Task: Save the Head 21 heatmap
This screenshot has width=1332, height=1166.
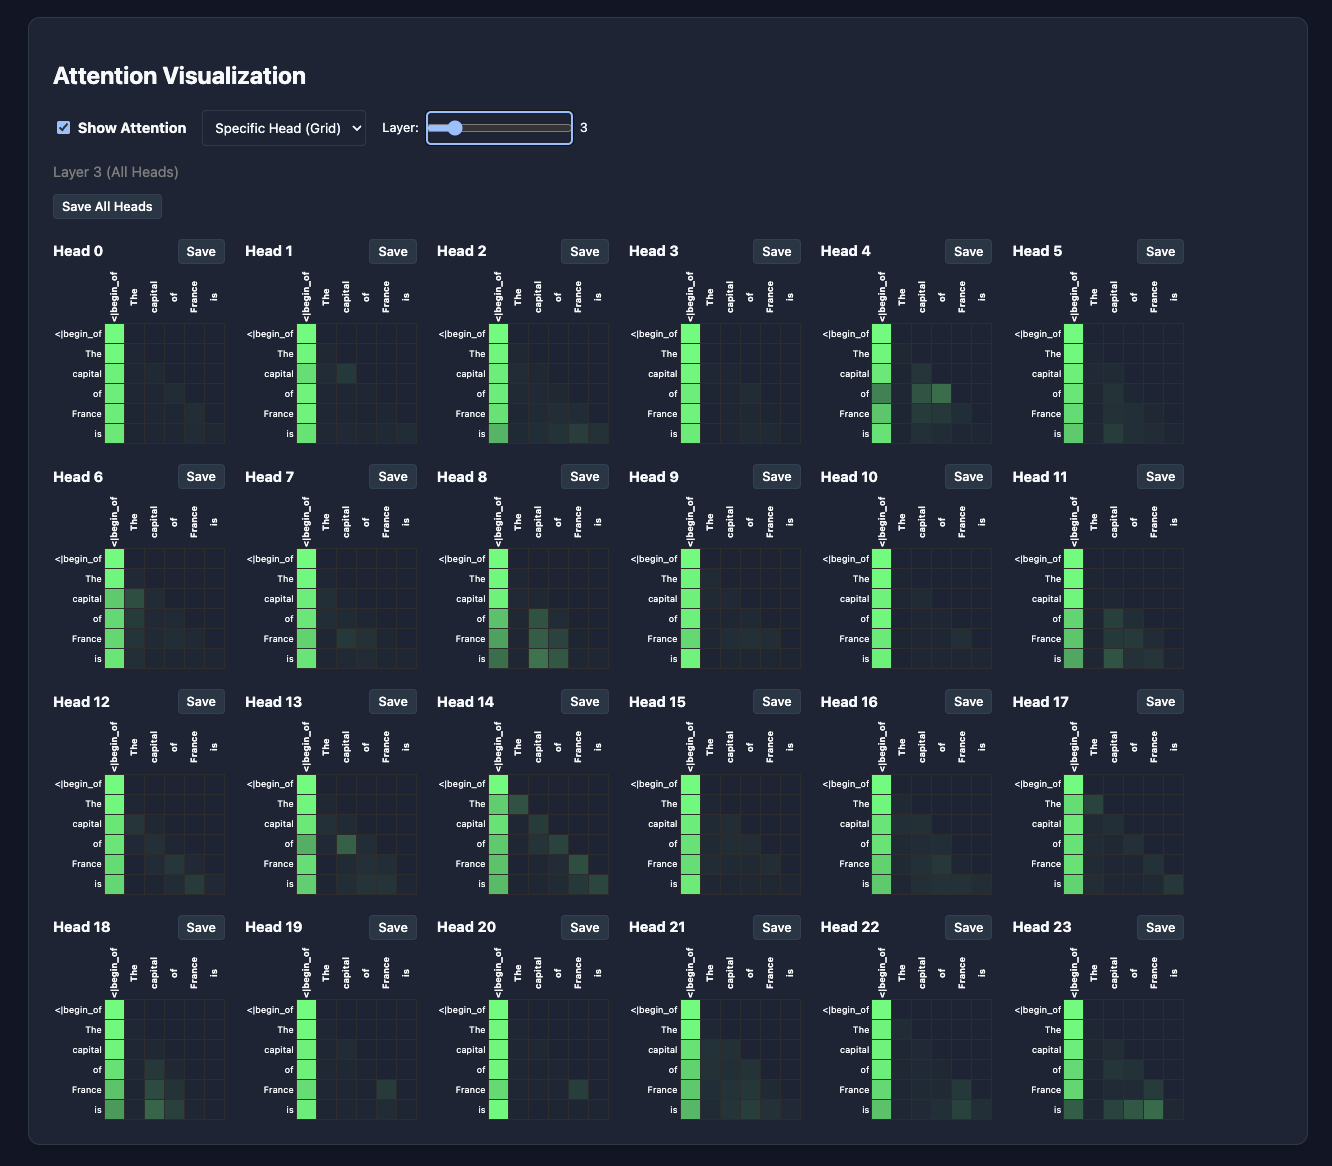Action: click(x=777, y=928)
